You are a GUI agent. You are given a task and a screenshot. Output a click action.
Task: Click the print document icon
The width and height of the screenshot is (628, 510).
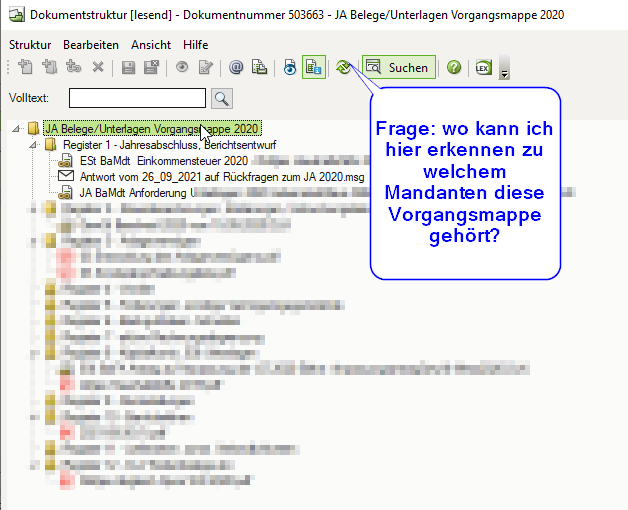tap(260, 67)
